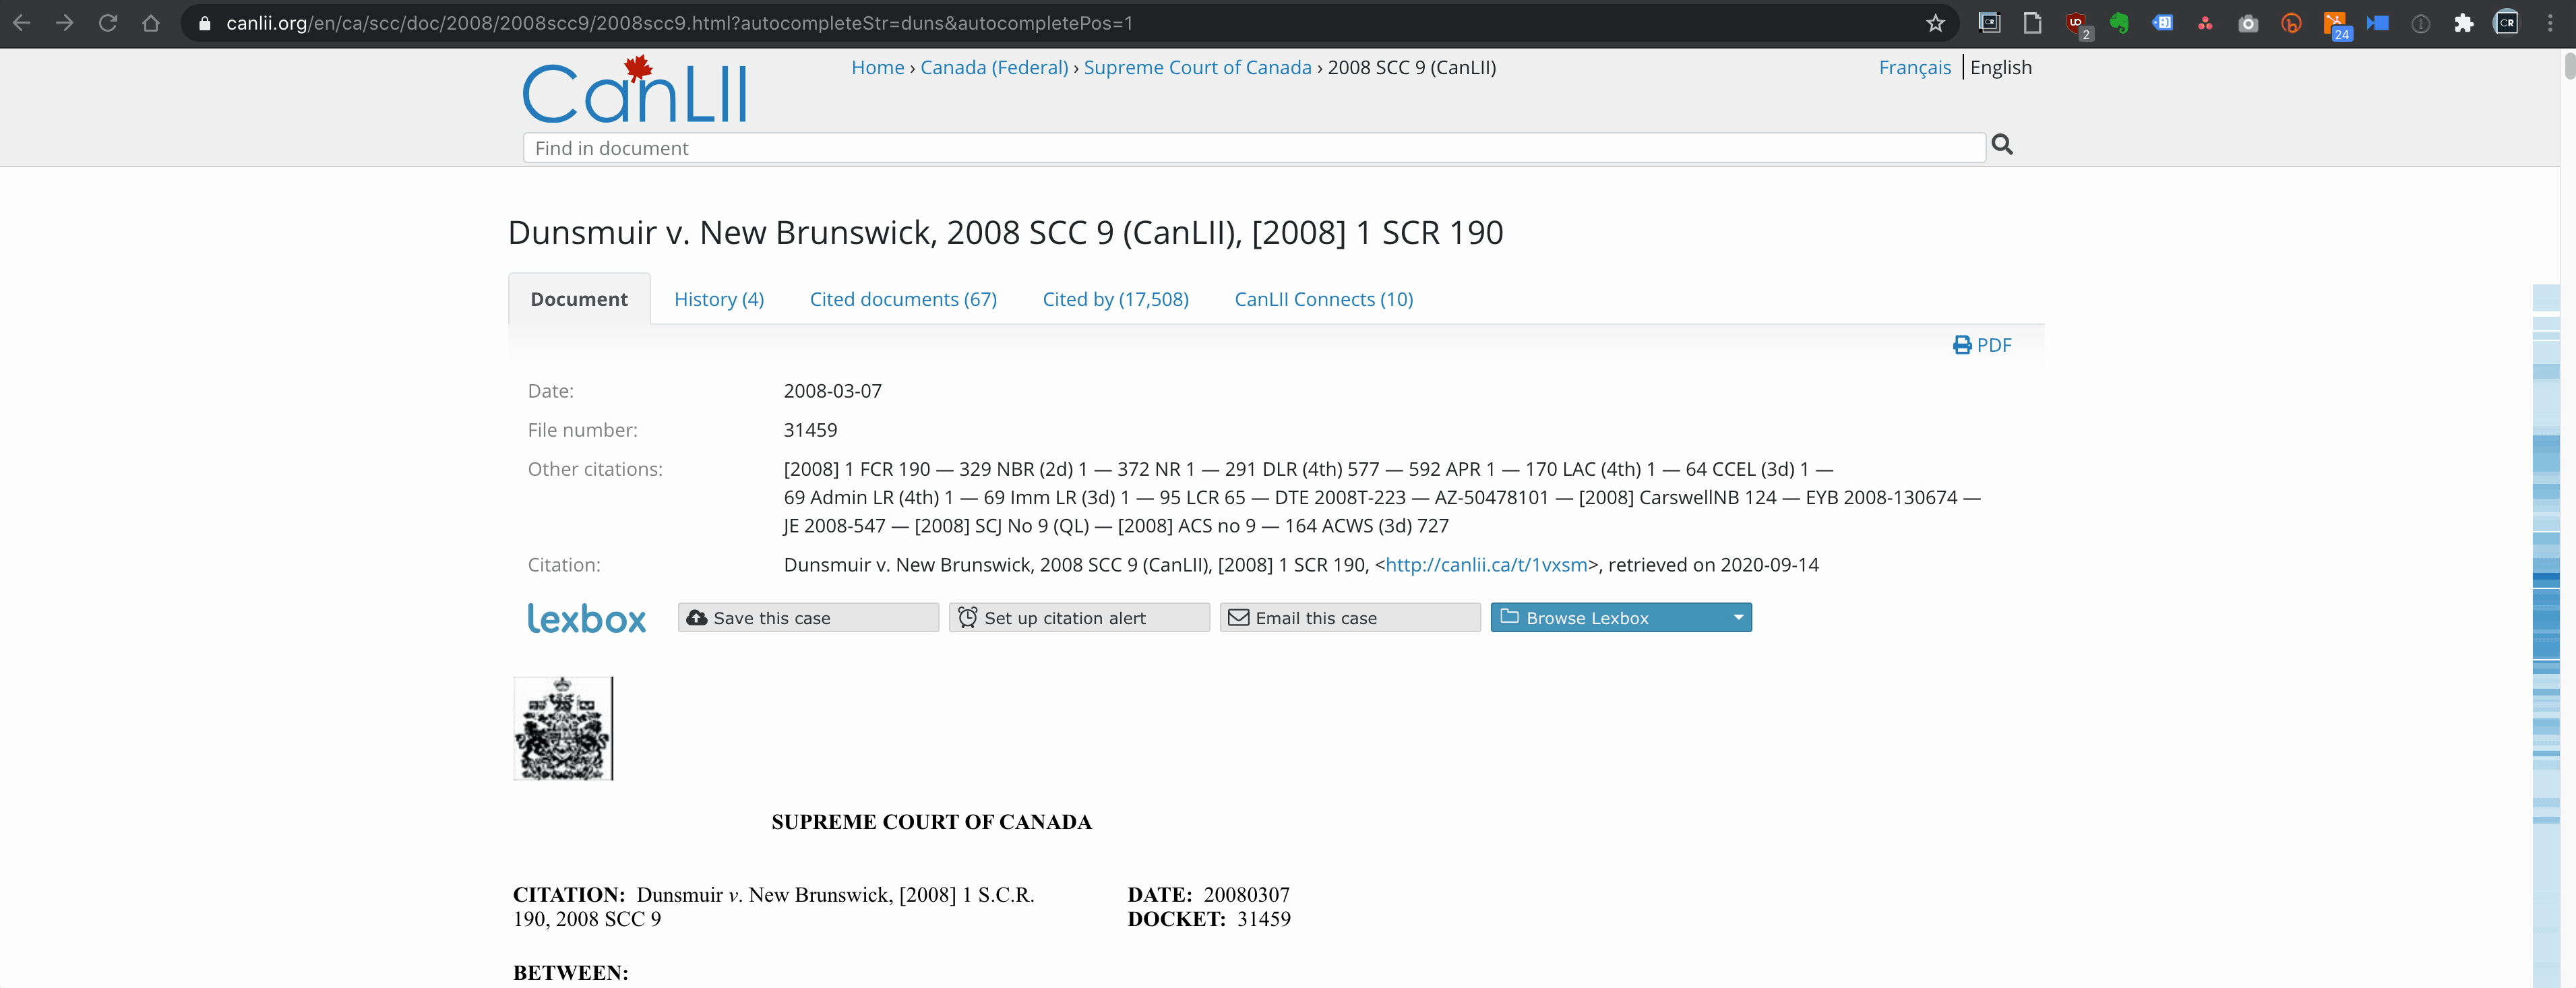Go back to the previous page
This screenshot has width=2576, height=988.
point(21,22)
